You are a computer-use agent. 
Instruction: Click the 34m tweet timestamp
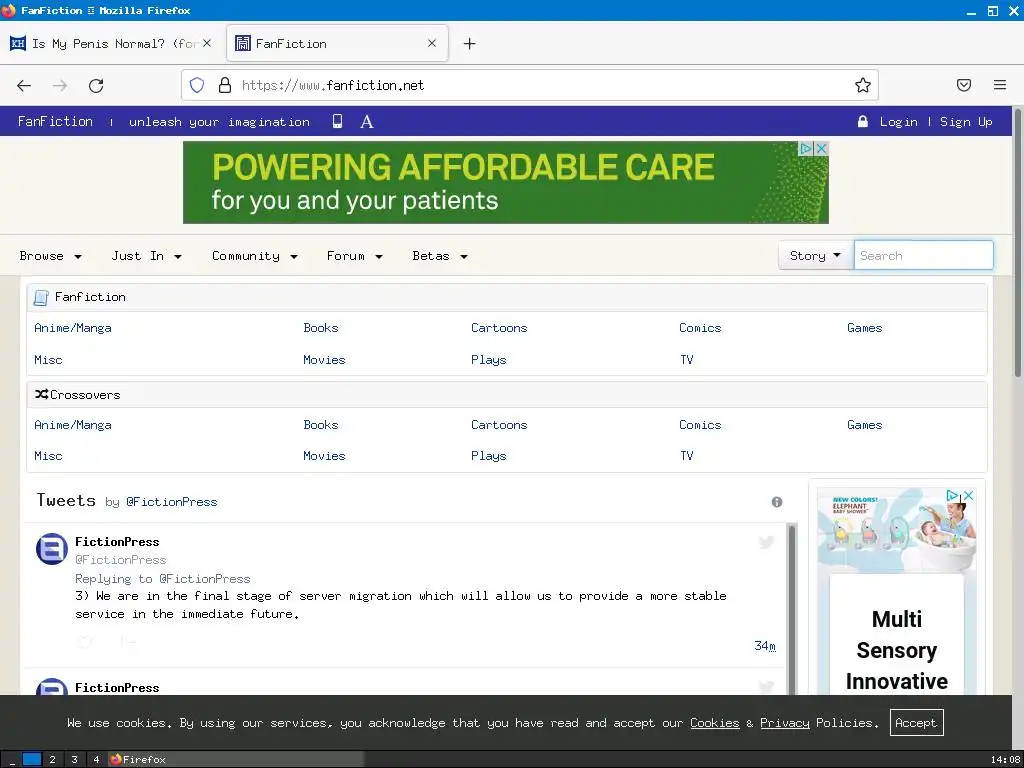click(x=765, y=646)
